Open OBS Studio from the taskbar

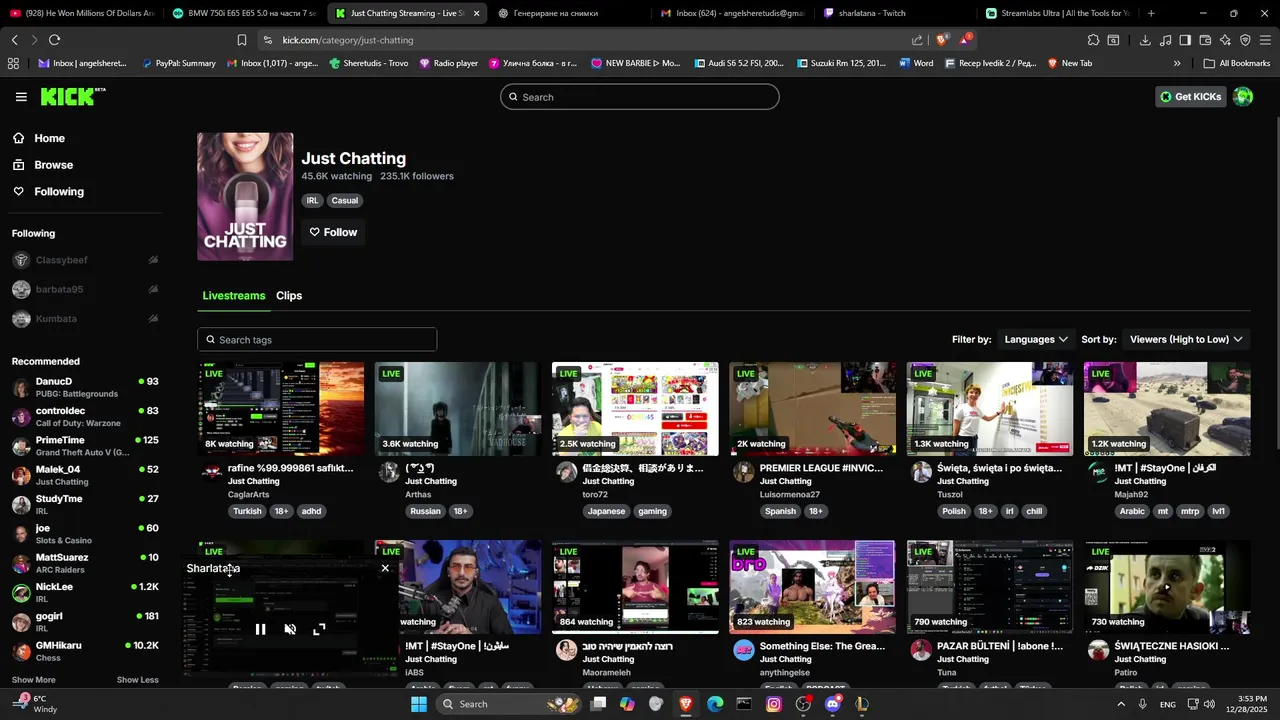coord(803,704)
